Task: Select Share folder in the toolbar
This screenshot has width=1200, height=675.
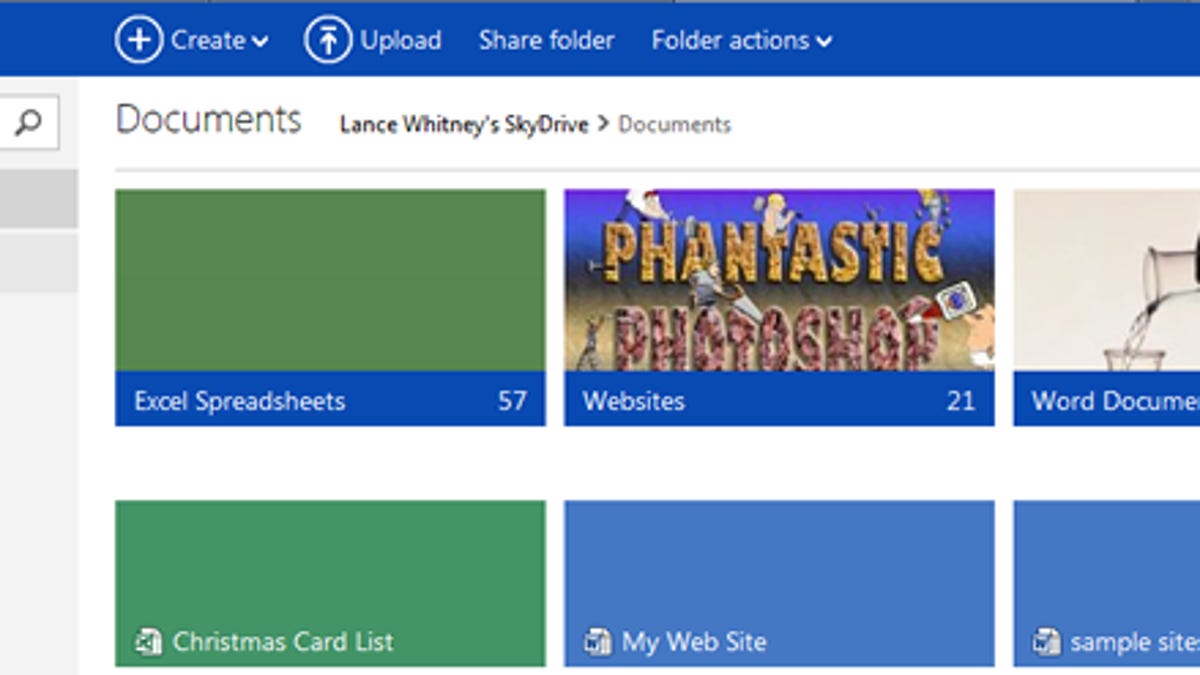Action: pyautogui.click(x=546, y=40)
